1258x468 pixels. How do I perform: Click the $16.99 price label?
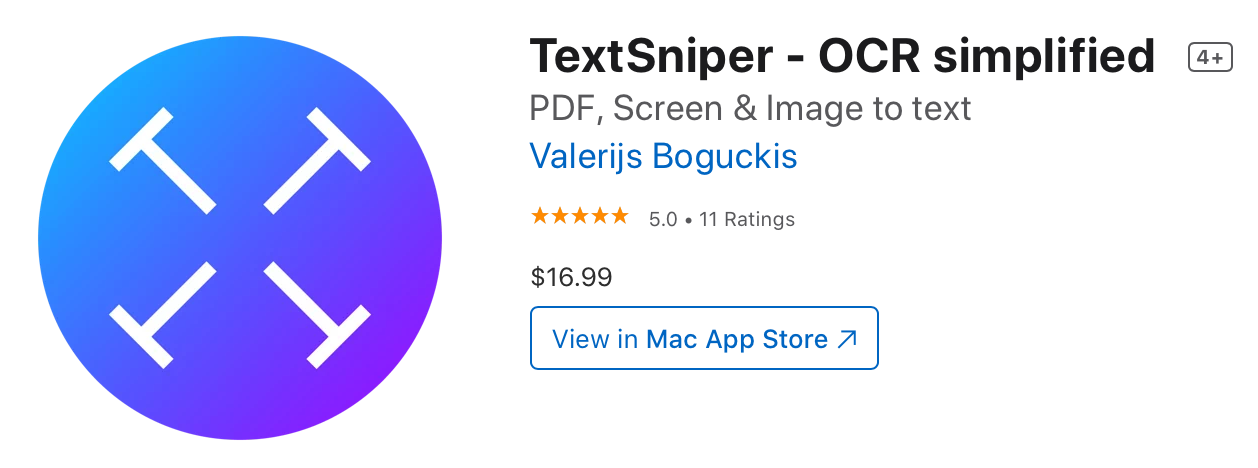571,277
